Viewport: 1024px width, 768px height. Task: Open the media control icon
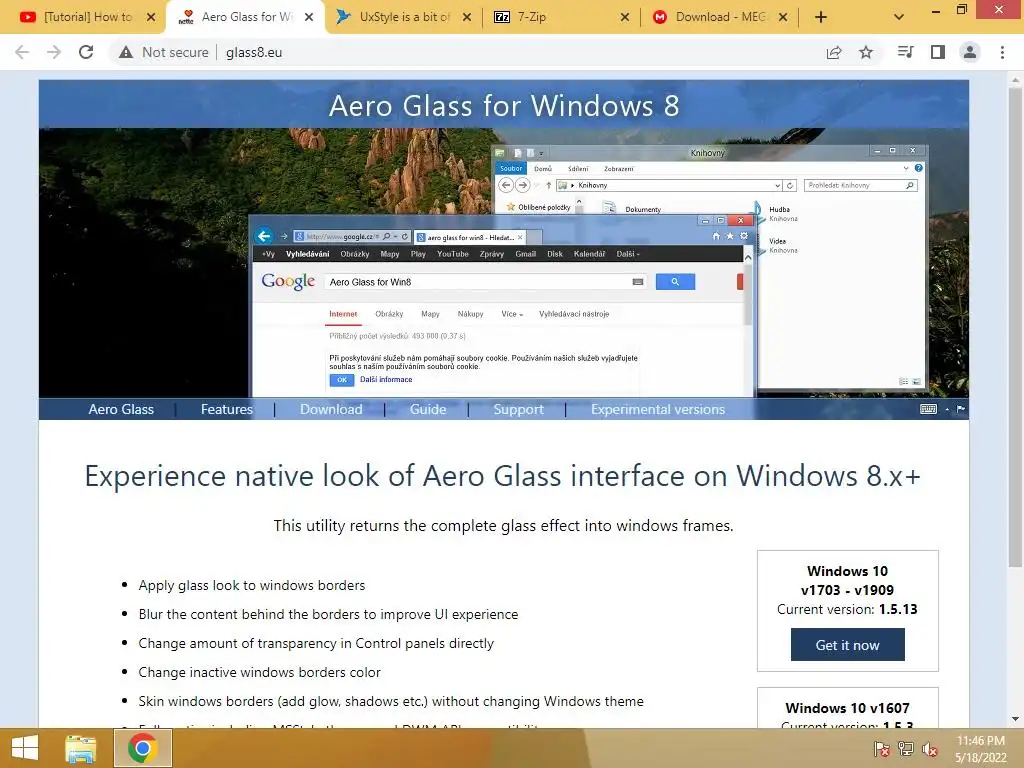[x=905, y=52]
